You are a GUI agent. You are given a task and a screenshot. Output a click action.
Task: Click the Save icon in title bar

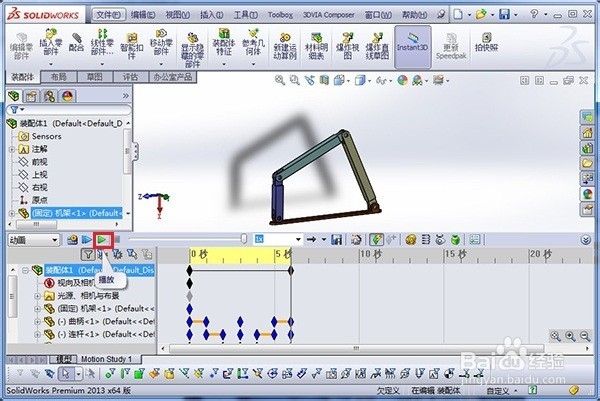pos(505,15)
